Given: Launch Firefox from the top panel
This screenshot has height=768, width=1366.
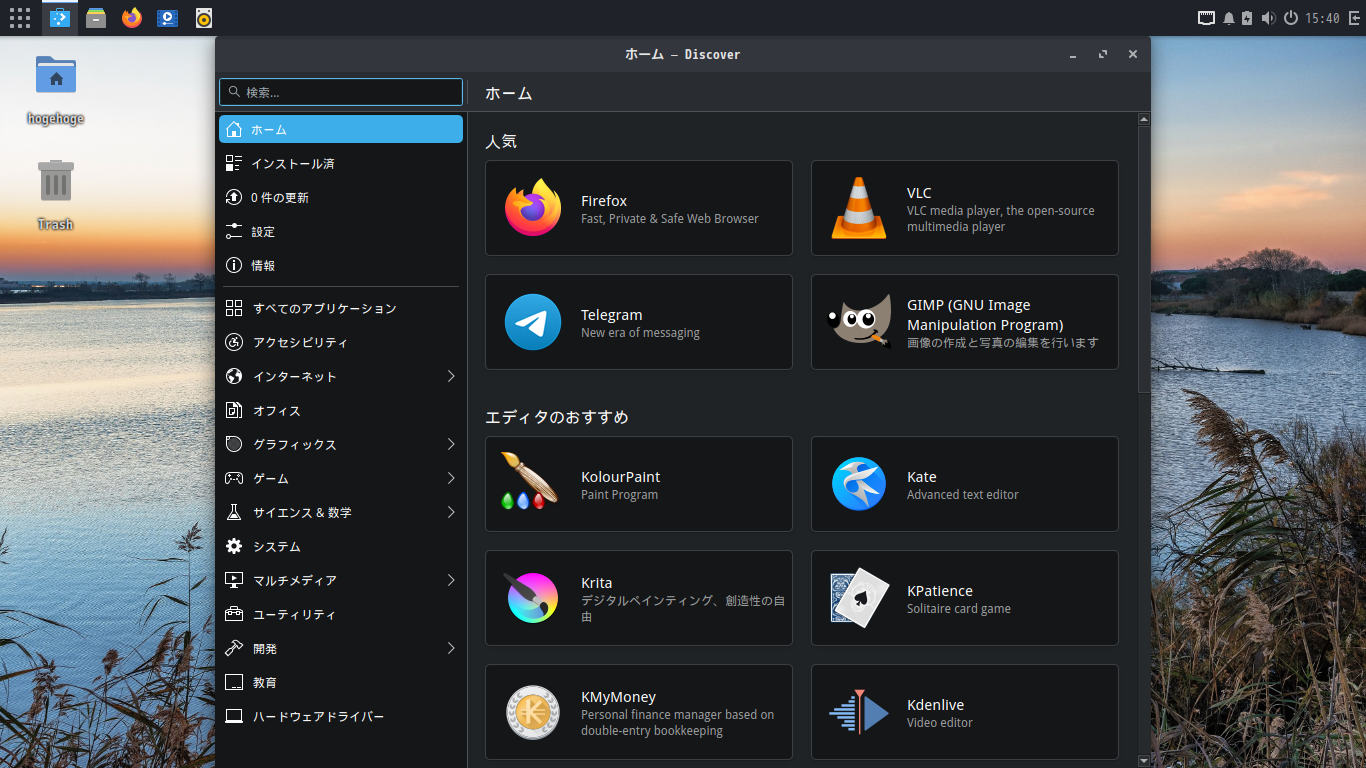Looking at the screenshot, I should pyautogui.click(x=132, y=18).
